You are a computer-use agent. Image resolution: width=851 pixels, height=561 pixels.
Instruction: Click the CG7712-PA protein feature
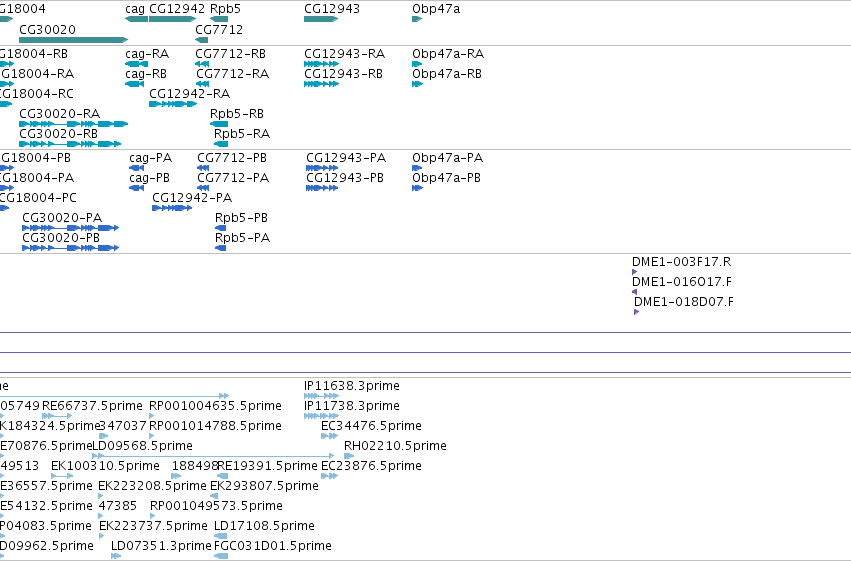203,188
